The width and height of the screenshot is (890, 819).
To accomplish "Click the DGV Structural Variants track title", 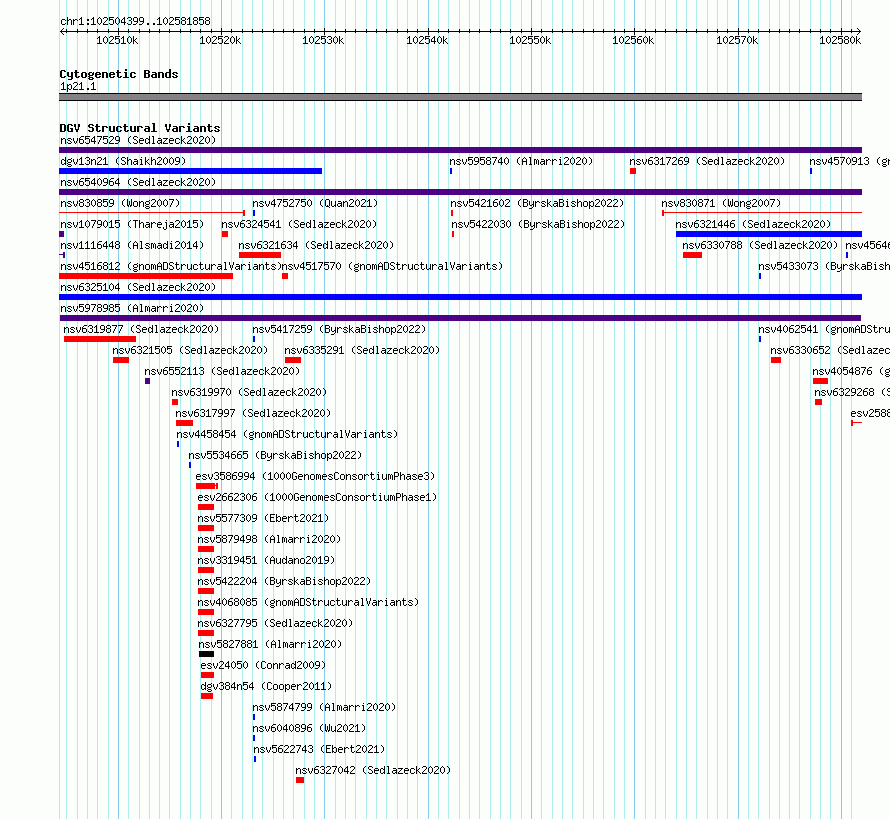I will click(140, 128).
